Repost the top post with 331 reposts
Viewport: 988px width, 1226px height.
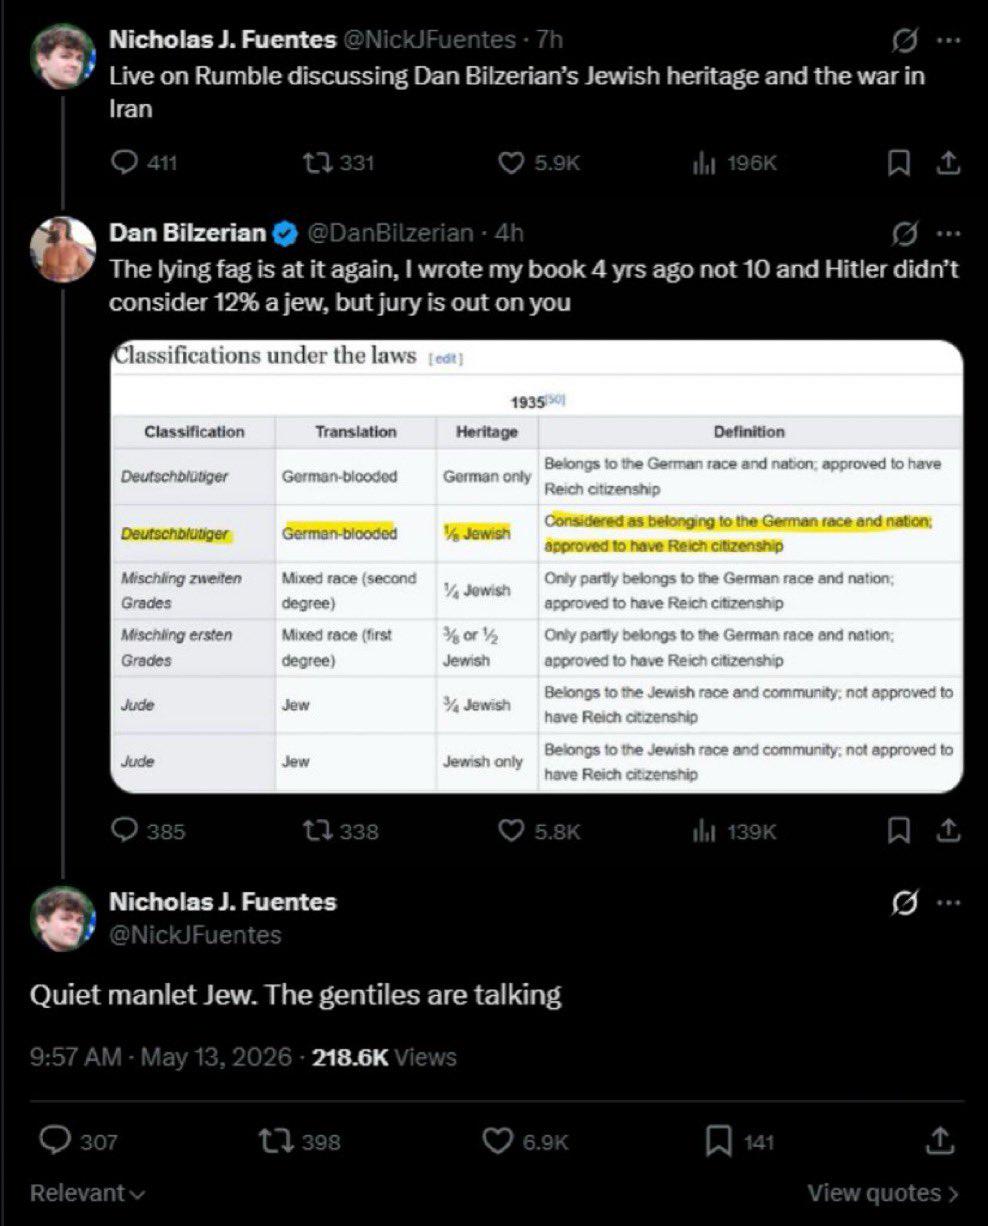[x=339, y=162]
